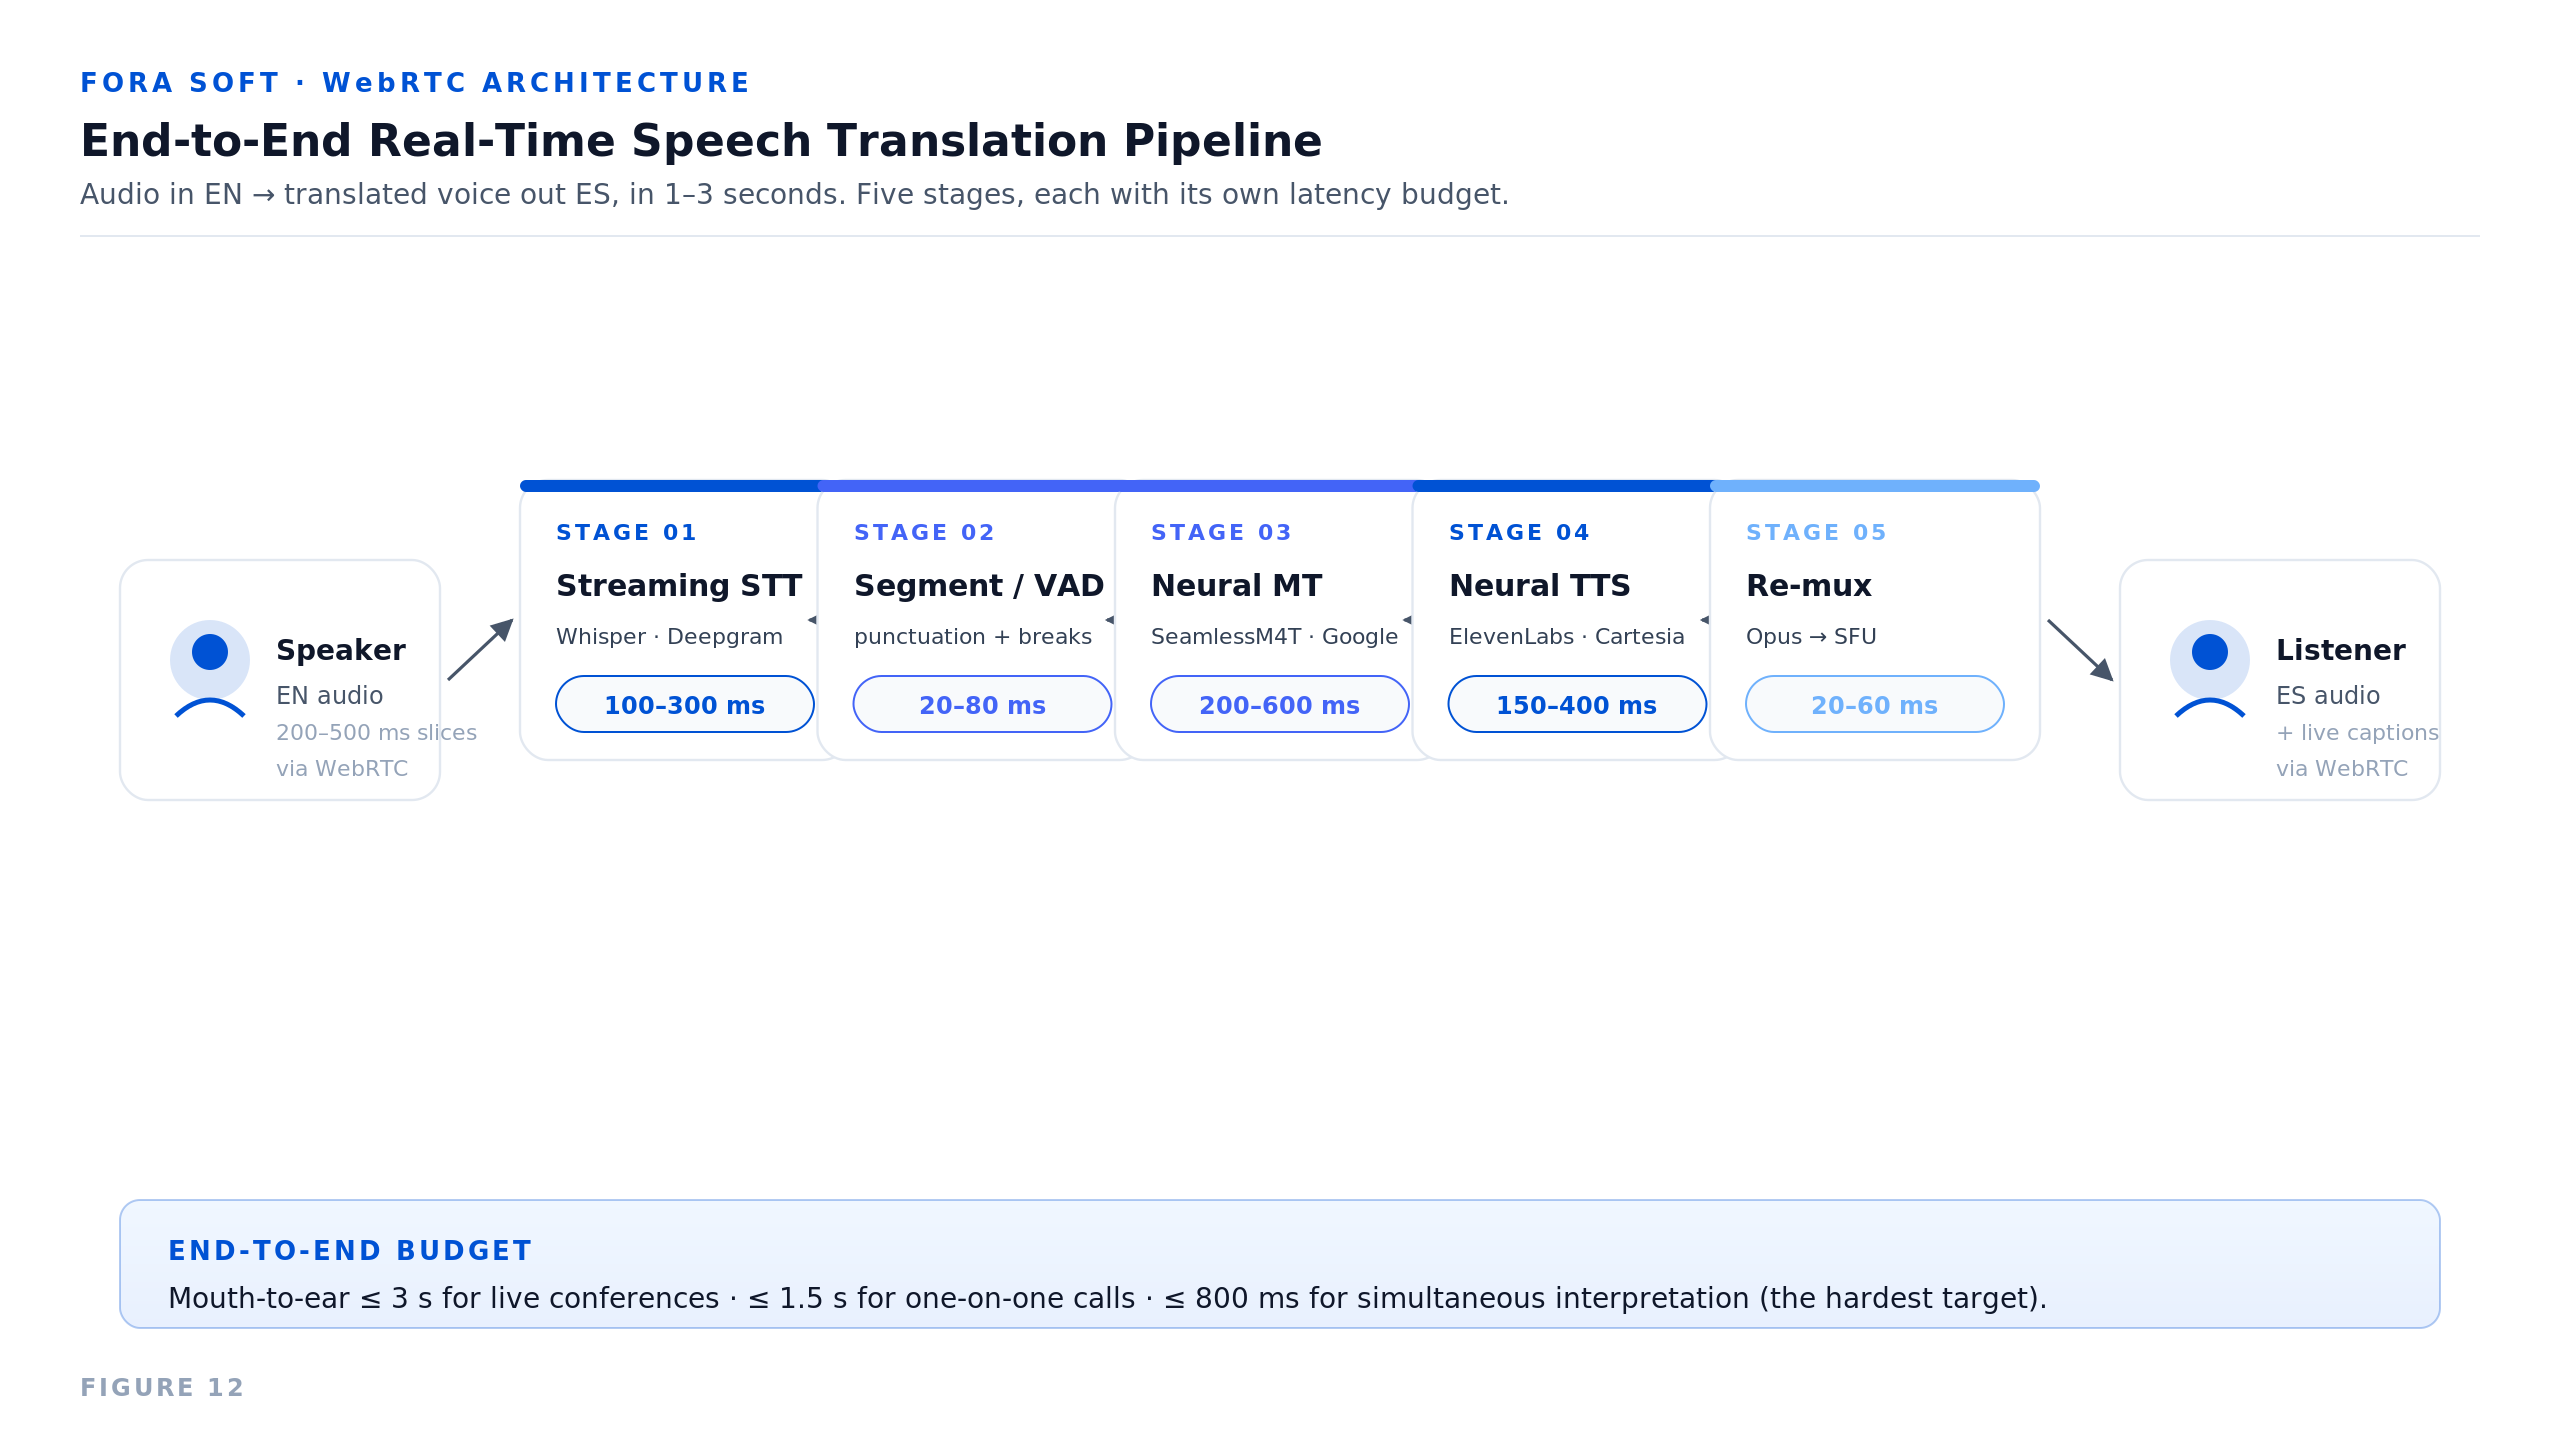Click the STAGE 02 label
The width and height of the screenshot is (2560, 1440).
(x=924, y=532)
